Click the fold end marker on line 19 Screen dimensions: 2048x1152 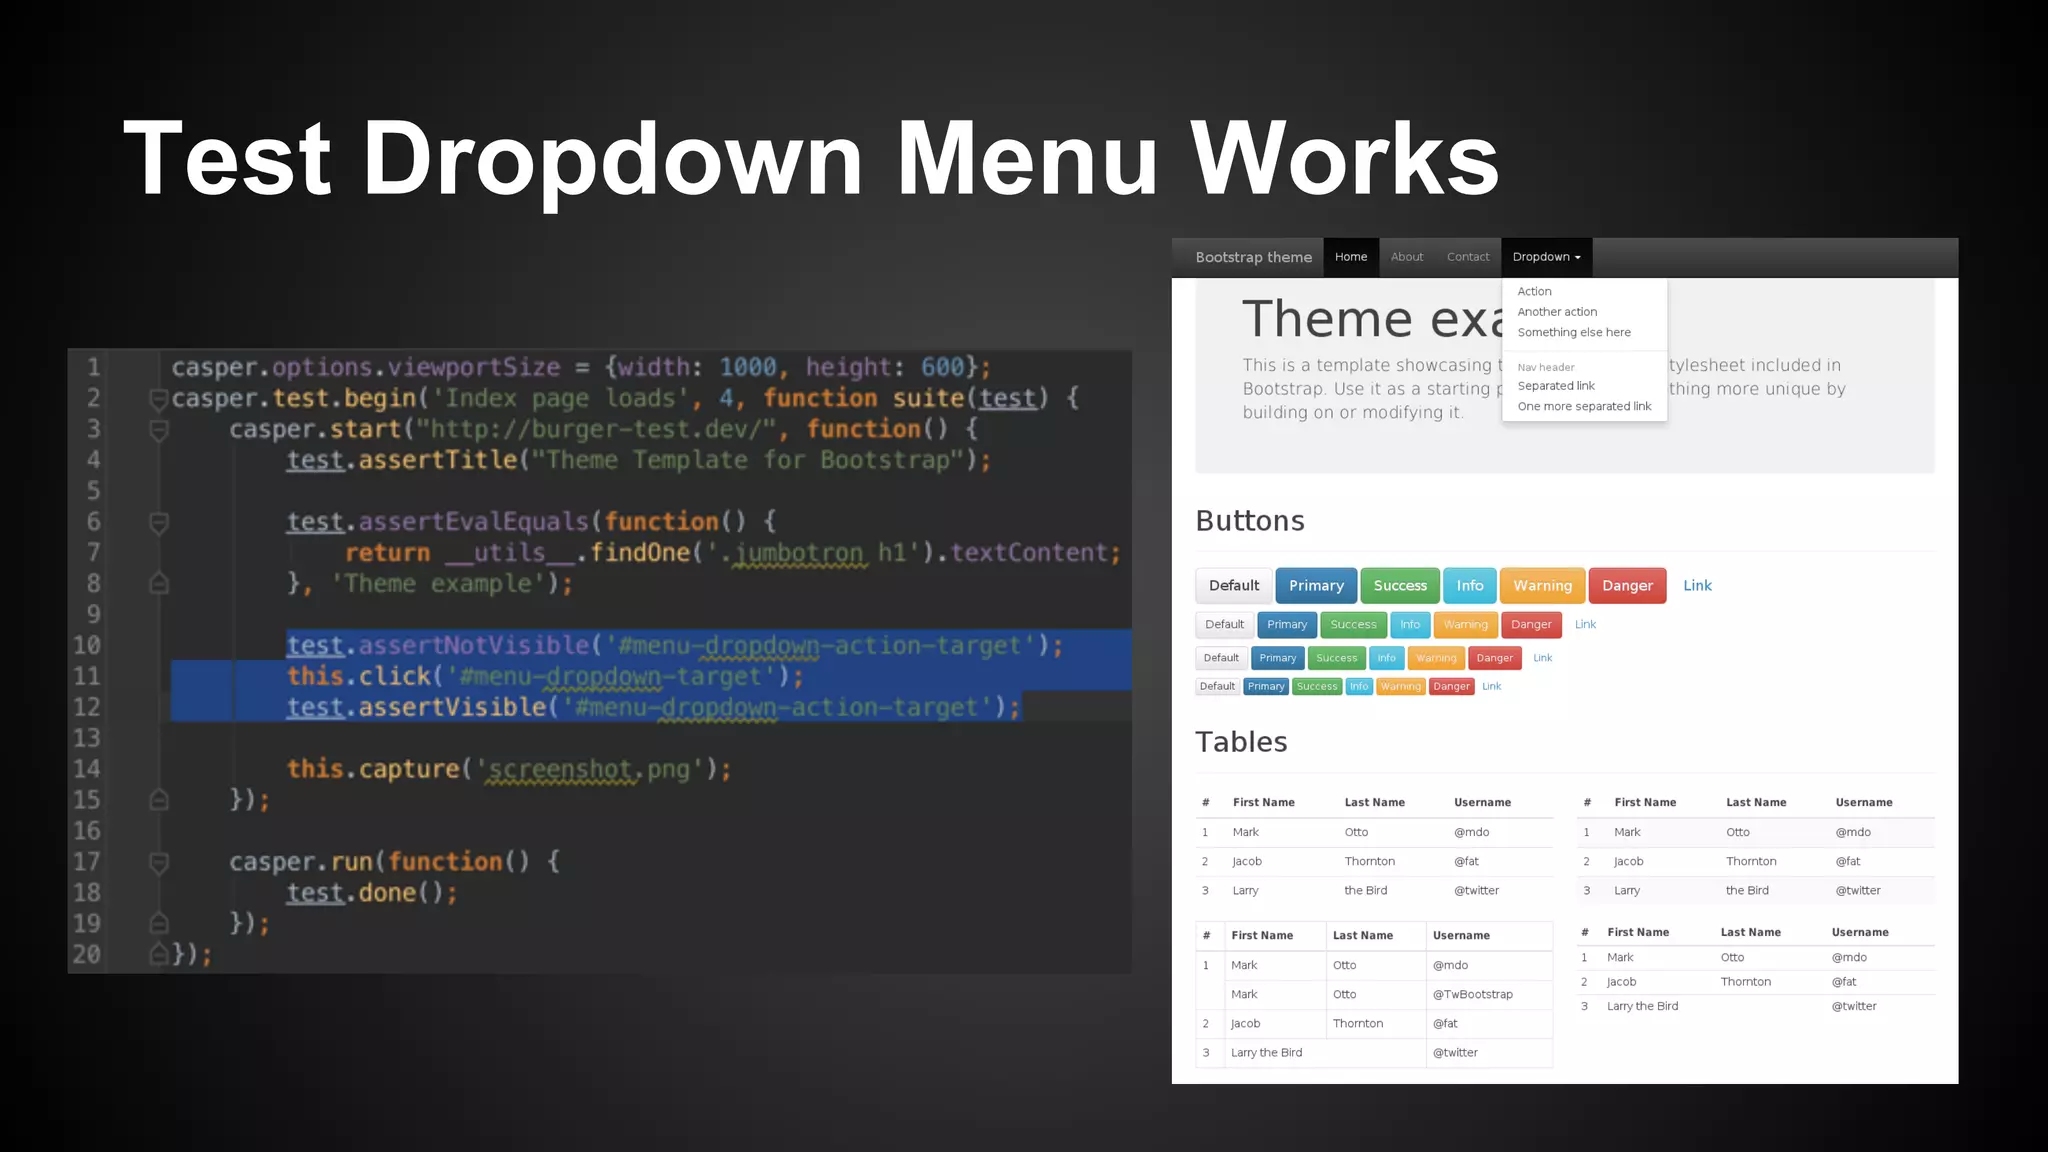click(158, 923)
